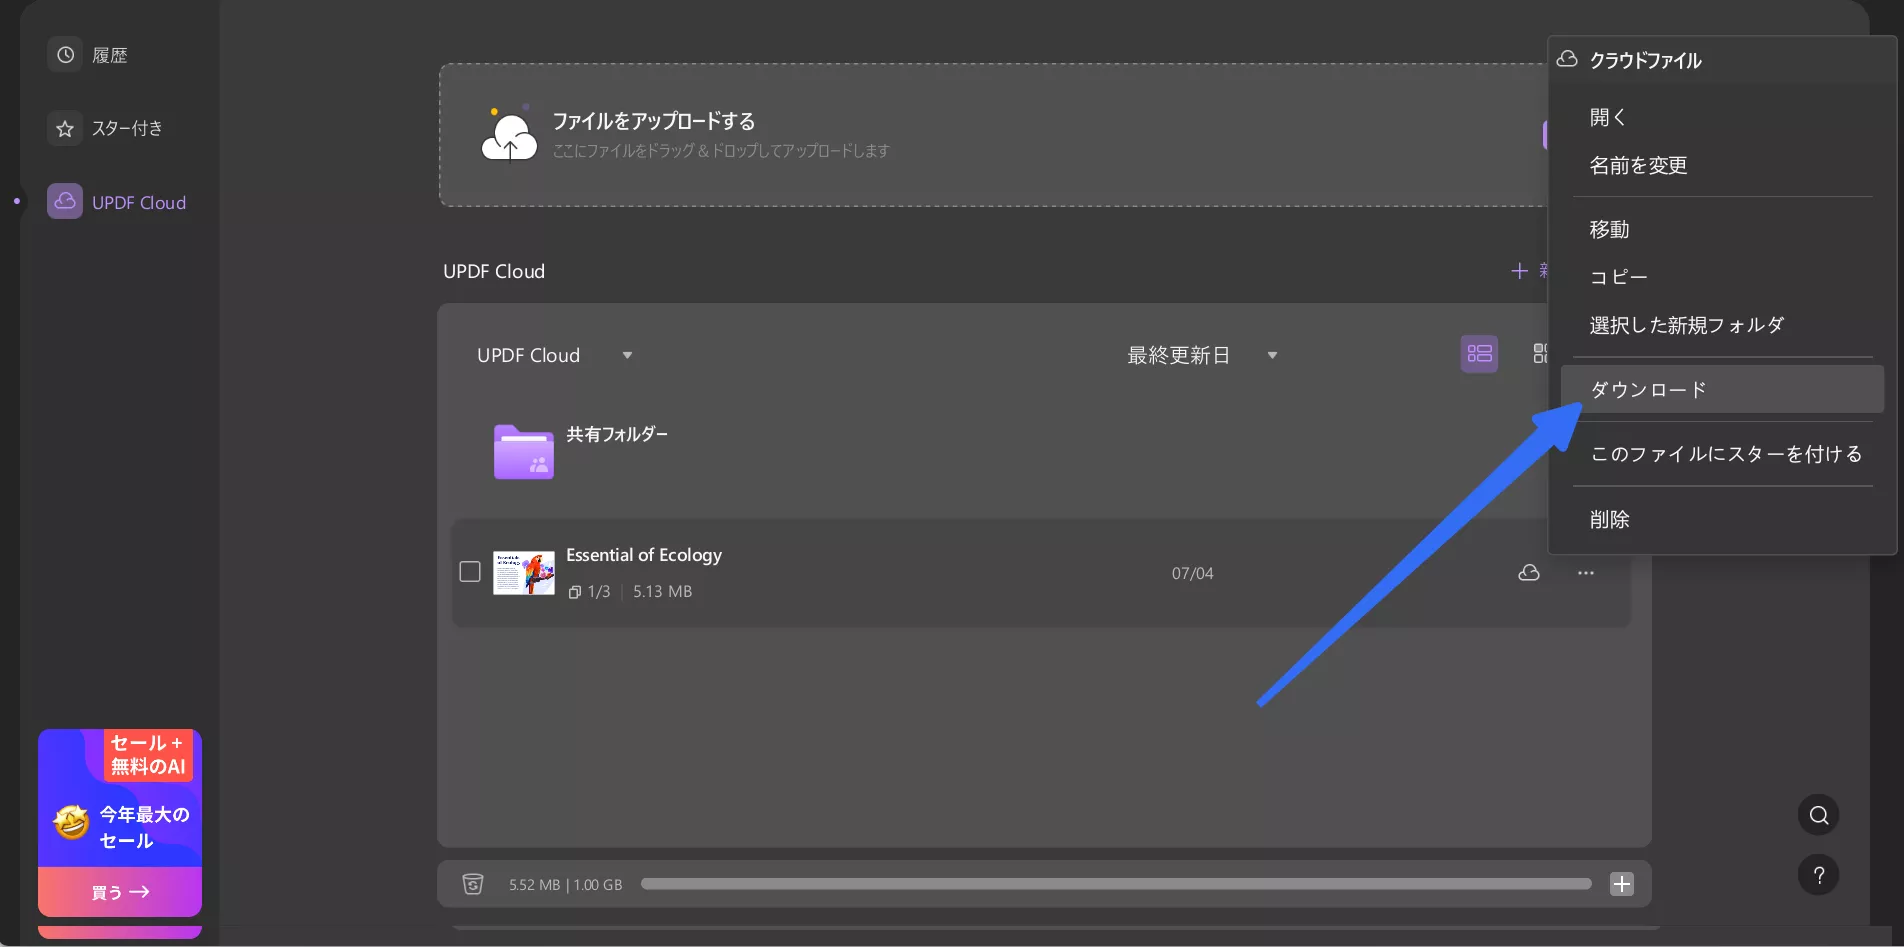Select このファイルにスターを付ける menu entry
This screenshot has width=1904, height=947.
[x=1721, y=454]
